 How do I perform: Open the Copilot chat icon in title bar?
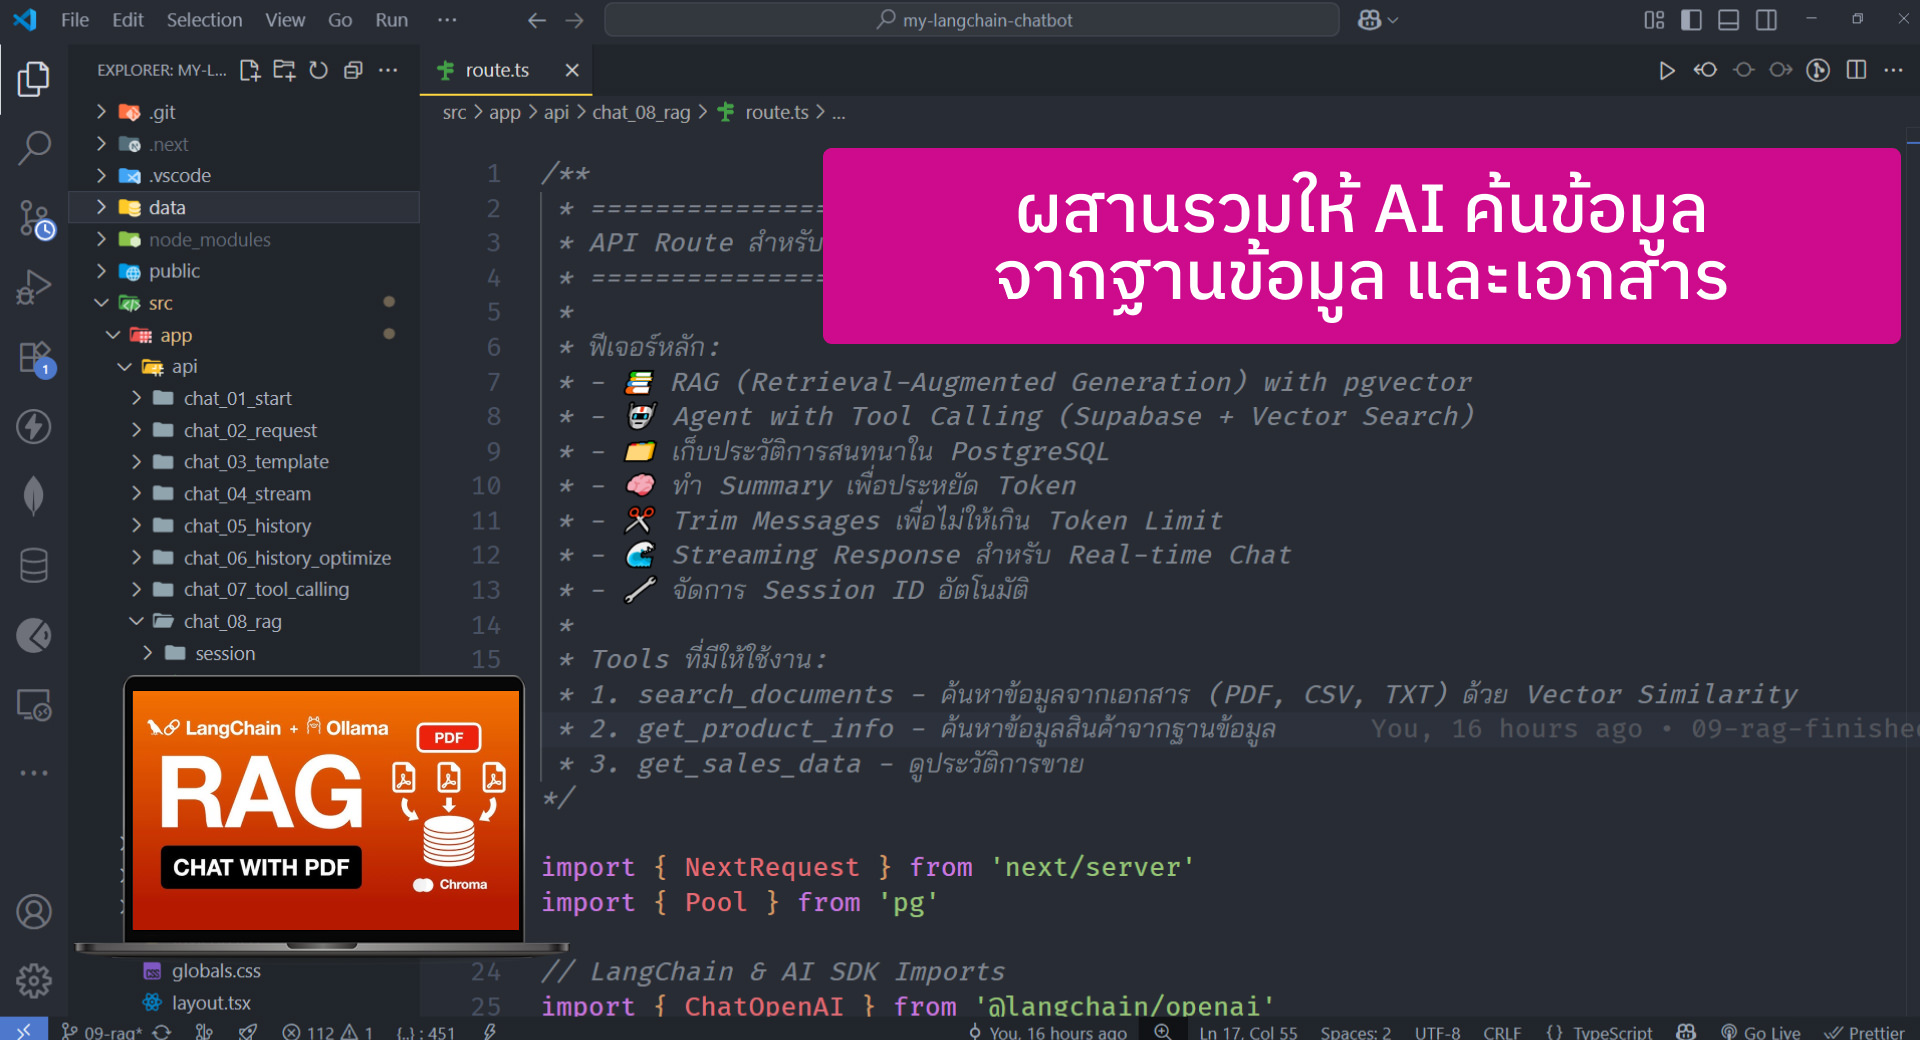[1369, 20]
